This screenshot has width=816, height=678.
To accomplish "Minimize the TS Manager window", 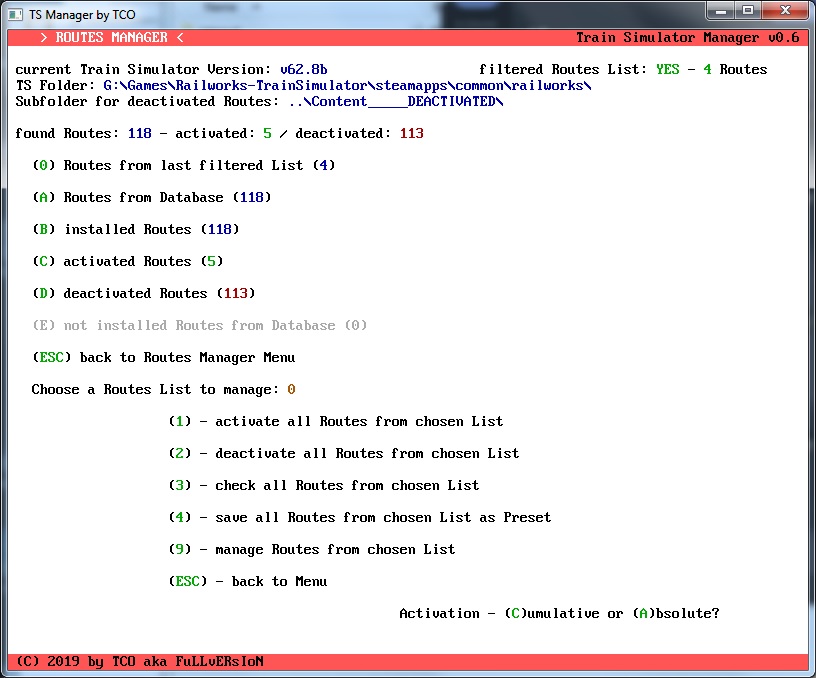I will pos(721,10).
